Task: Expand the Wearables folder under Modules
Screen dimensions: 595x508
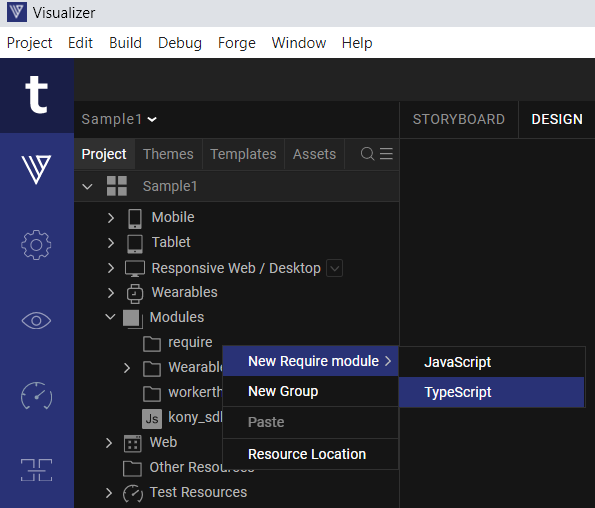Action: [x=127, y=368]
